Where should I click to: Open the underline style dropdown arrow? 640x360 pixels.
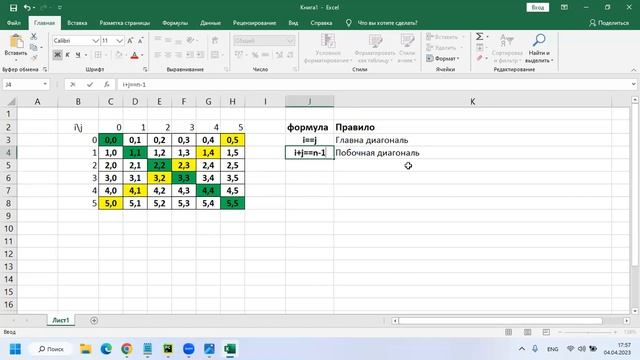click(86, 55)
